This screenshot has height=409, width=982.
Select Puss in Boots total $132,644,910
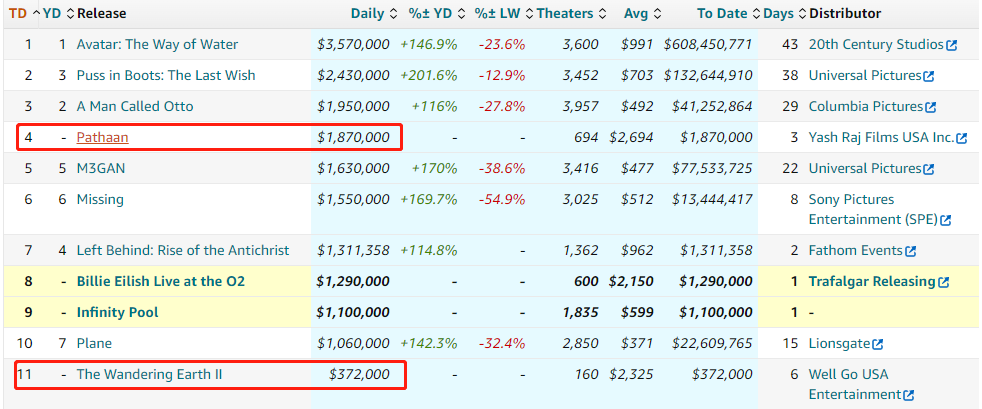tap(708, 75)
